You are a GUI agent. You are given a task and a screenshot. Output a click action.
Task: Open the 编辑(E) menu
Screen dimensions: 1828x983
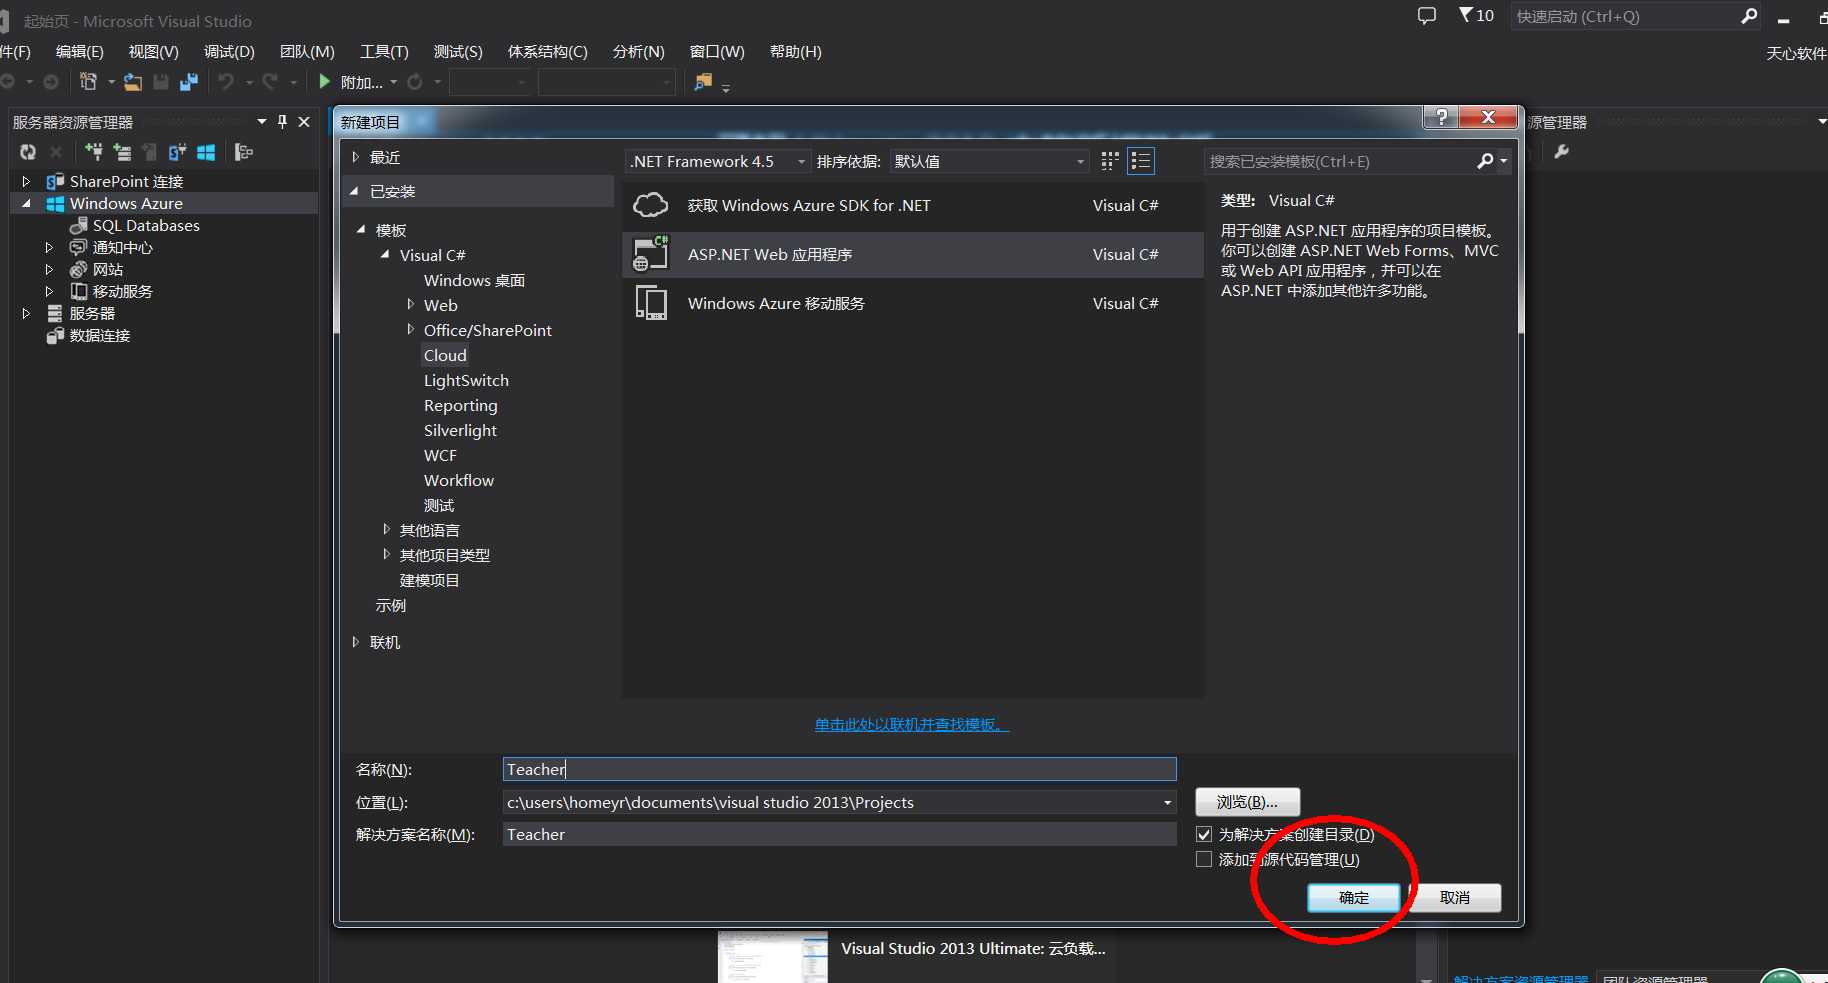pyautogui.click(x=79, y=51)
